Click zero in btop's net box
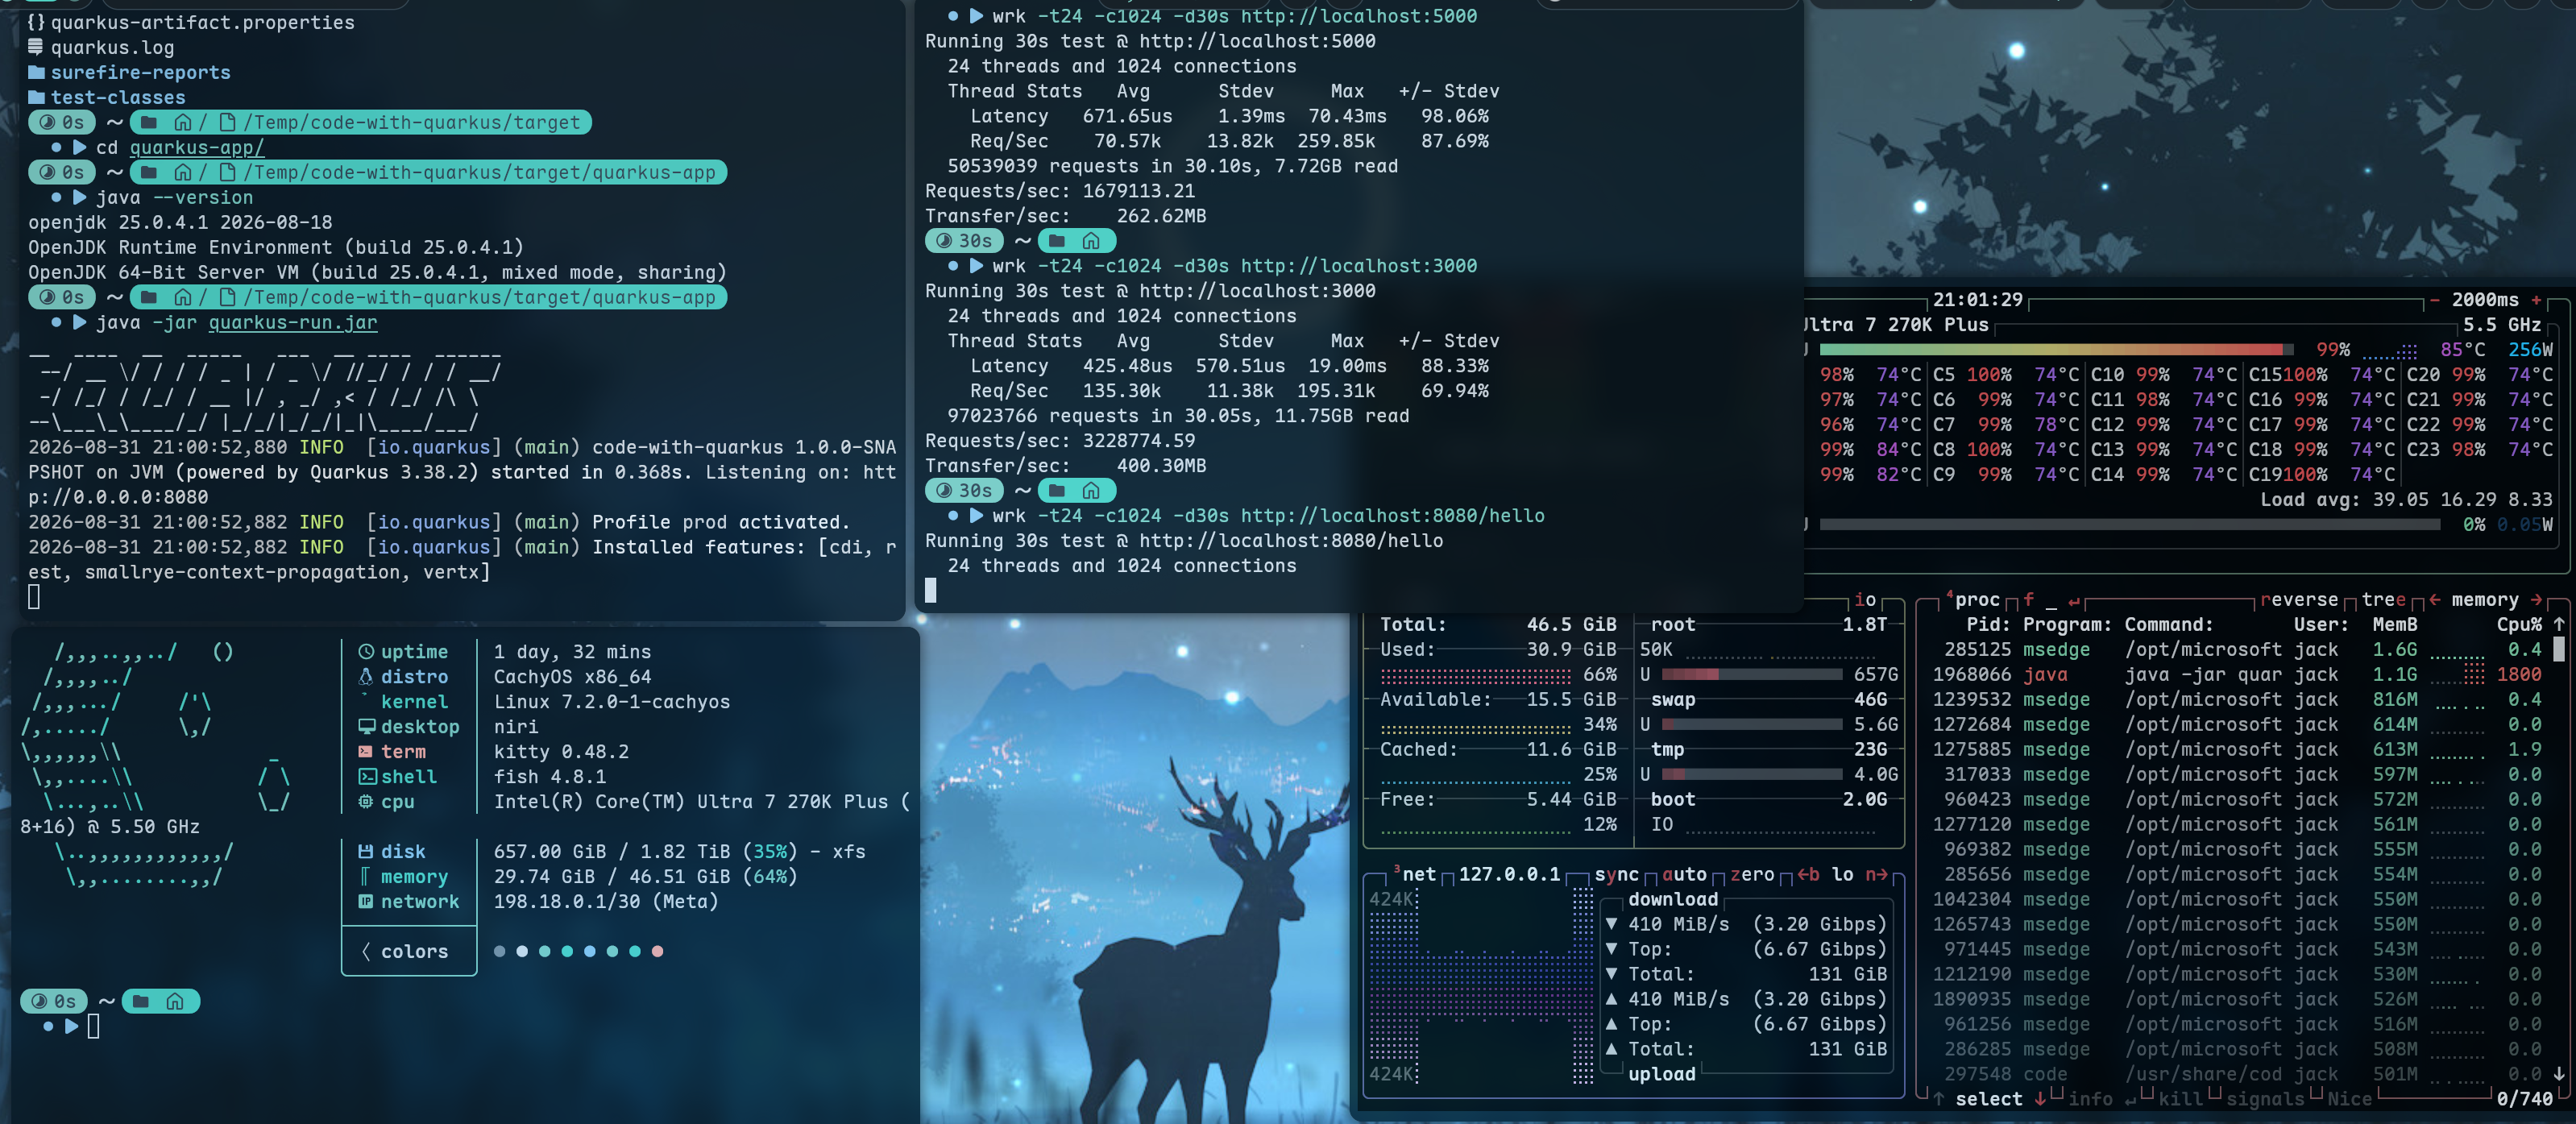Screen dimensions: 2576x1124 click(1752, 874)
